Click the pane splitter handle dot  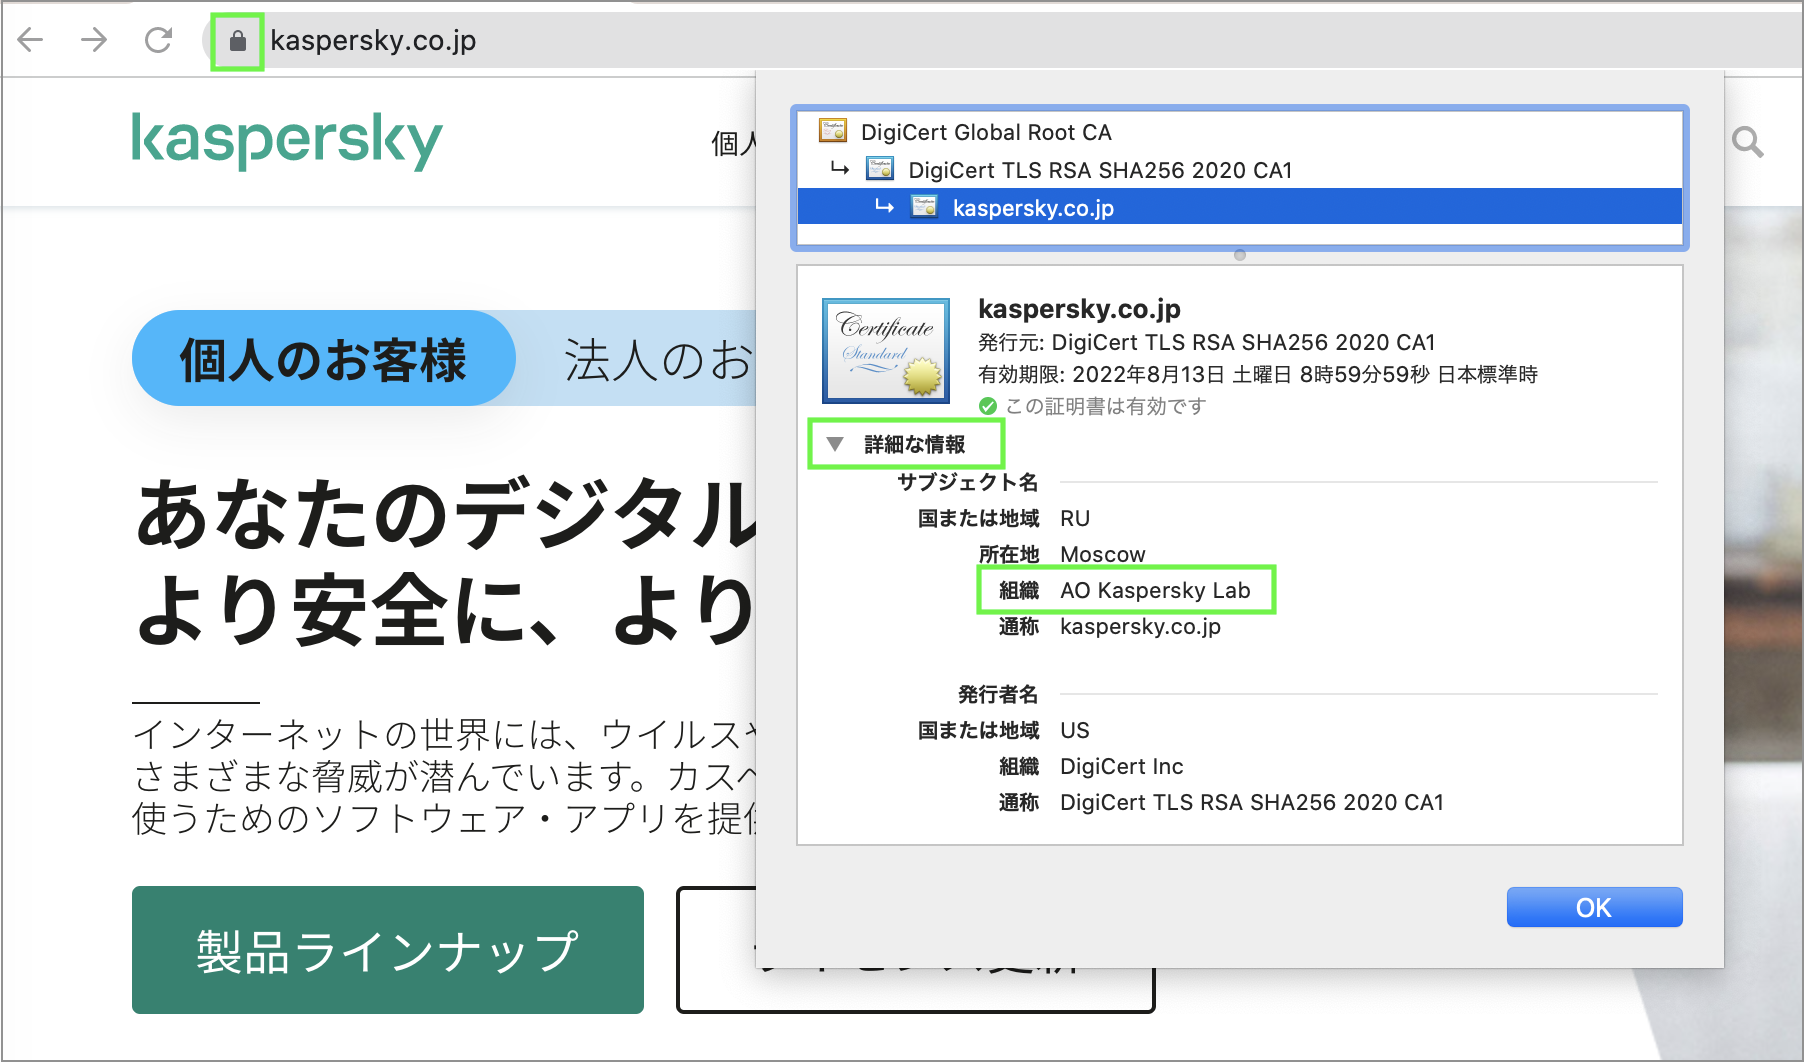(x=1240, y=255)
